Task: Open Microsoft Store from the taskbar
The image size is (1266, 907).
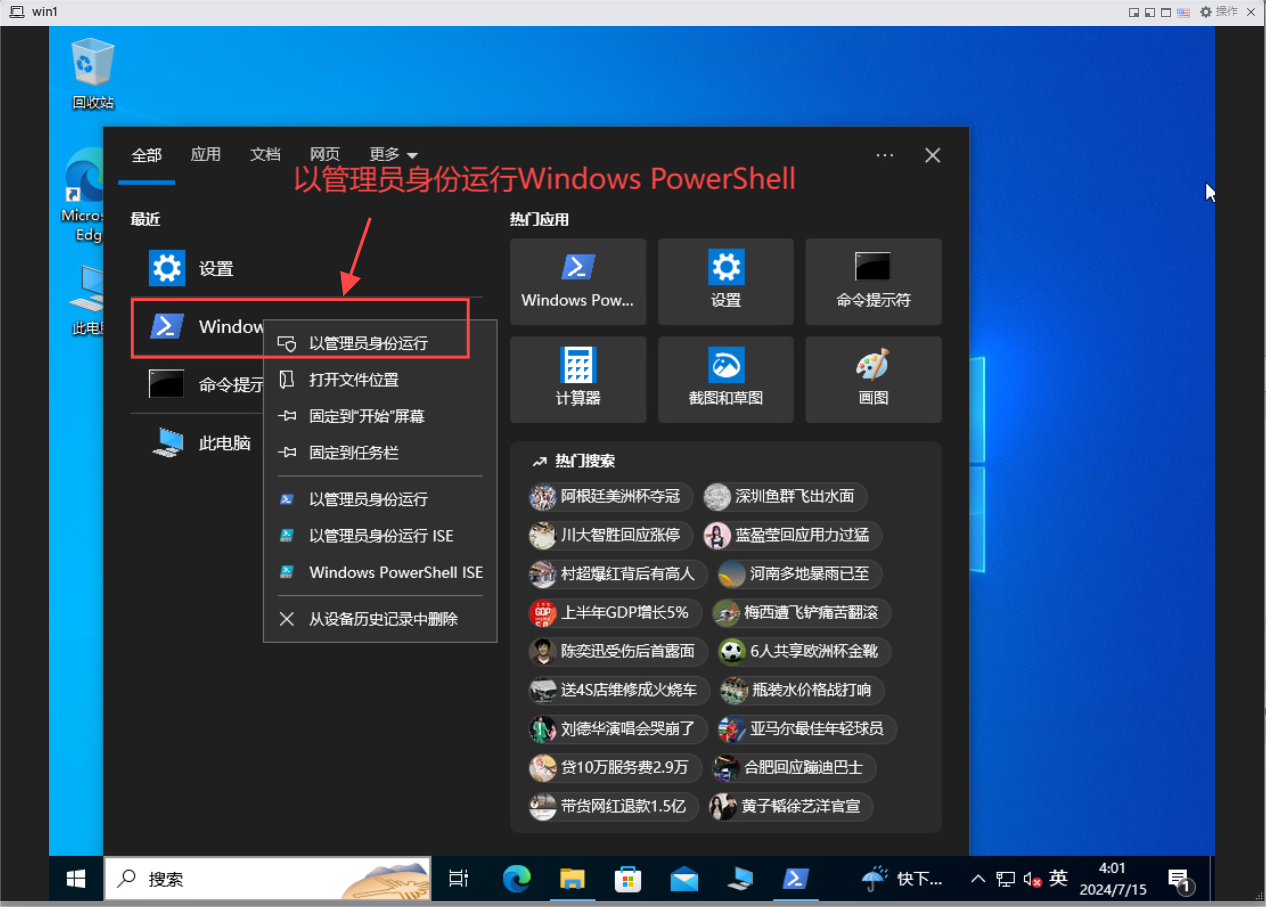Action: tap(628, 878)
